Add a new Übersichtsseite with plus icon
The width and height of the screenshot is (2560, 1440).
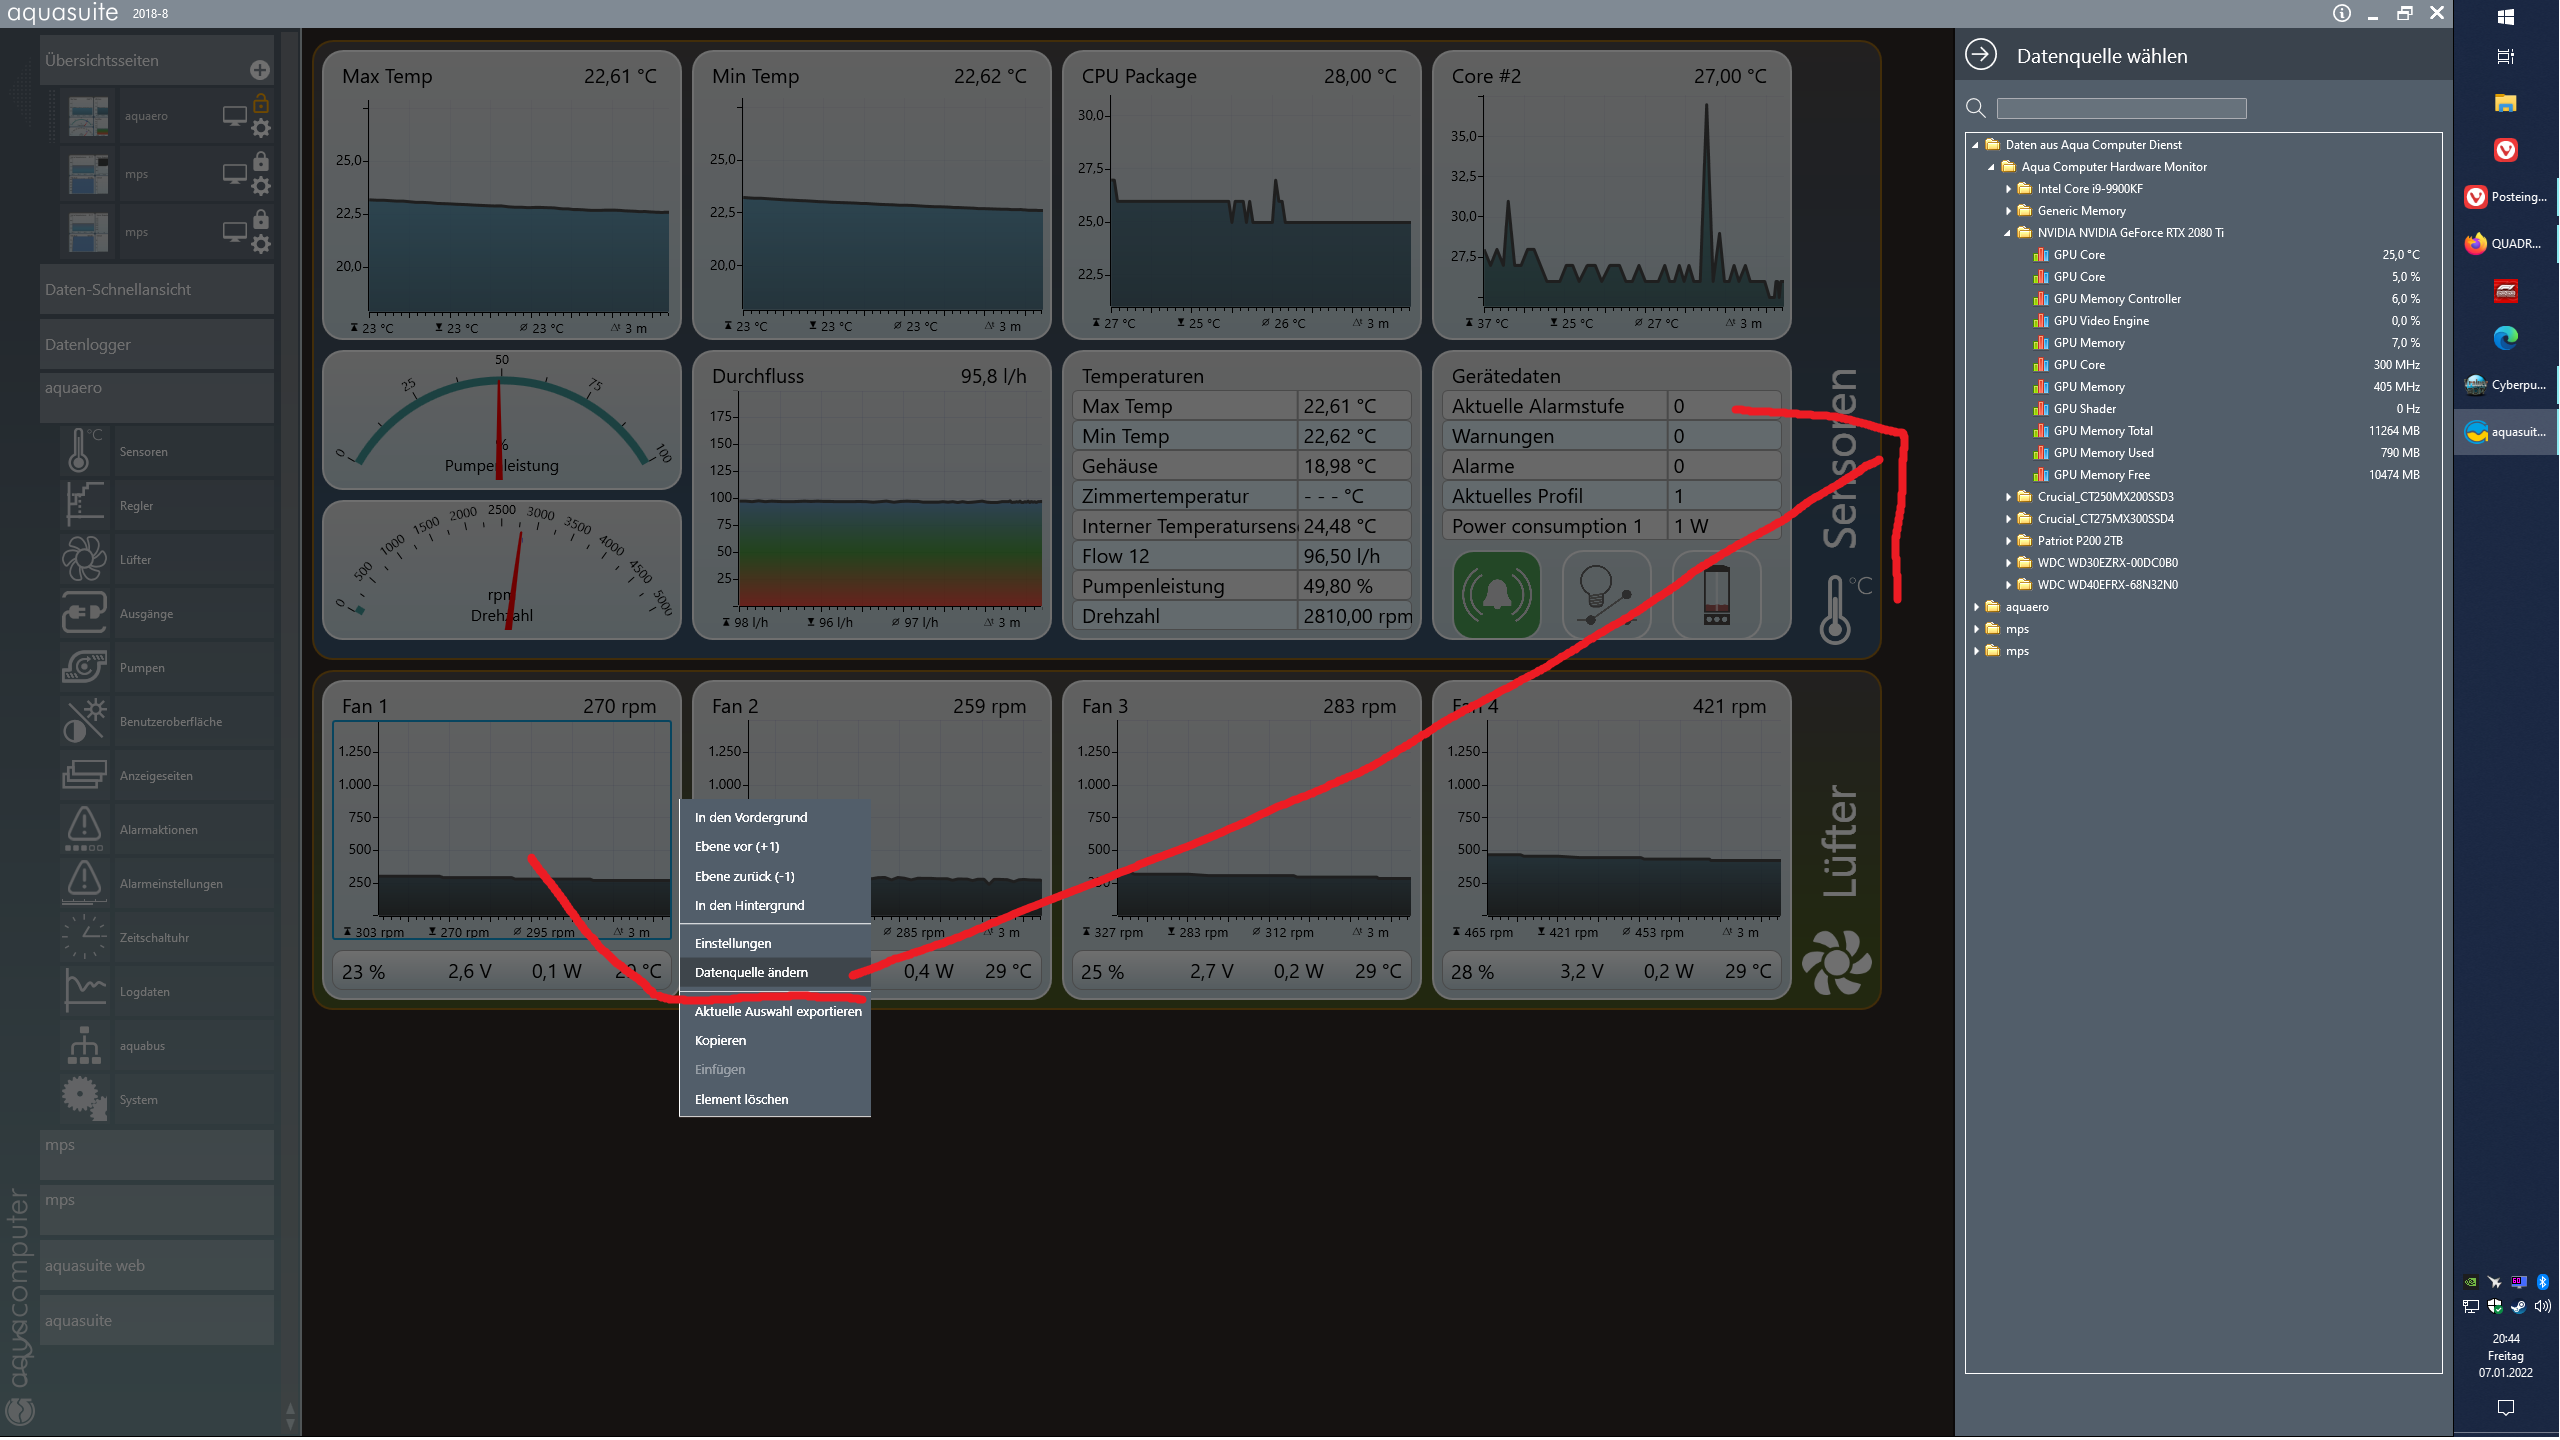260,70
